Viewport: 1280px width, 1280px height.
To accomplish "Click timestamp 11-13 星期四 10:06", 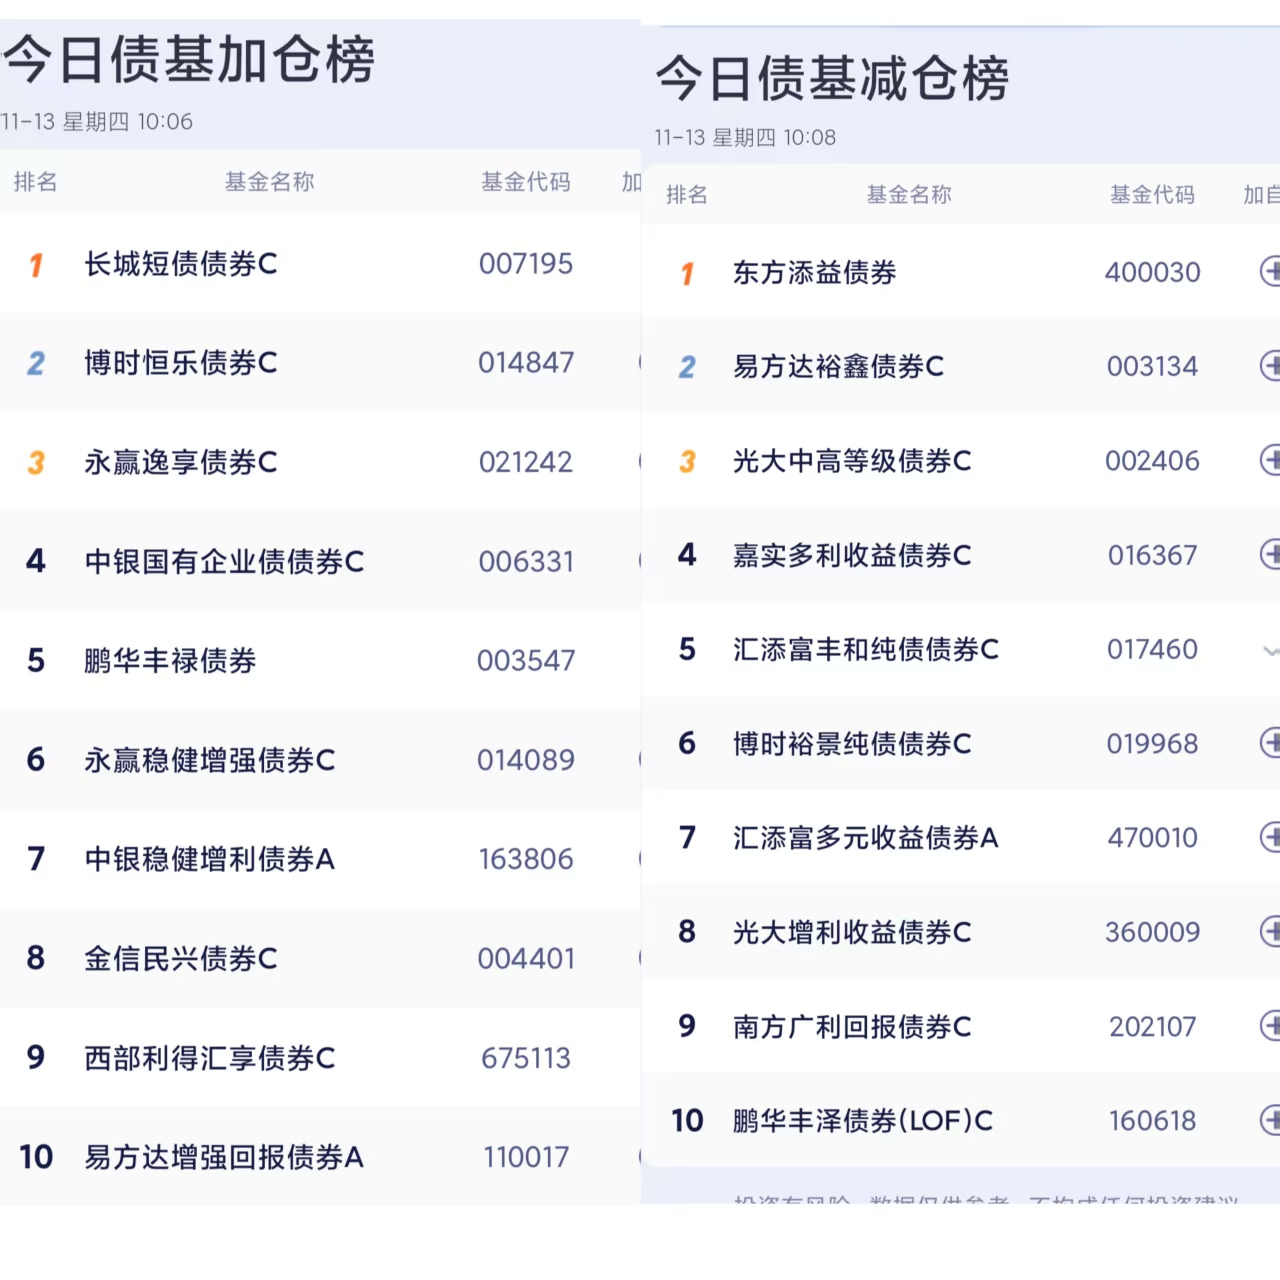I will pyautogui.click(x=97, y=122).
